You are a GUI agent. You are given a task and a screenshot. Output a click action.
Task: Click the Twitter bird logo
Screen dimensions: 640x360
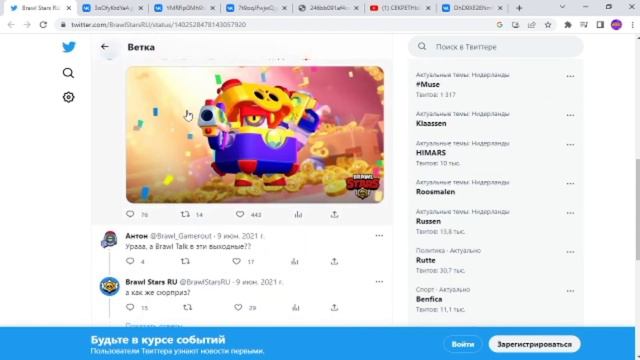(x=69, y=47)
